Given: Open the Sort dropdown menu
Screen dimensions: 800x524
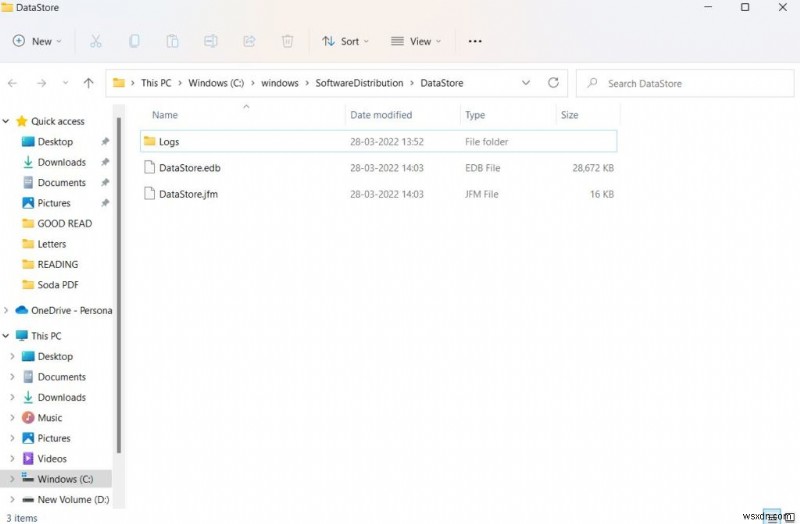Looking at the screenshot, I should click(x=345, y=41).
